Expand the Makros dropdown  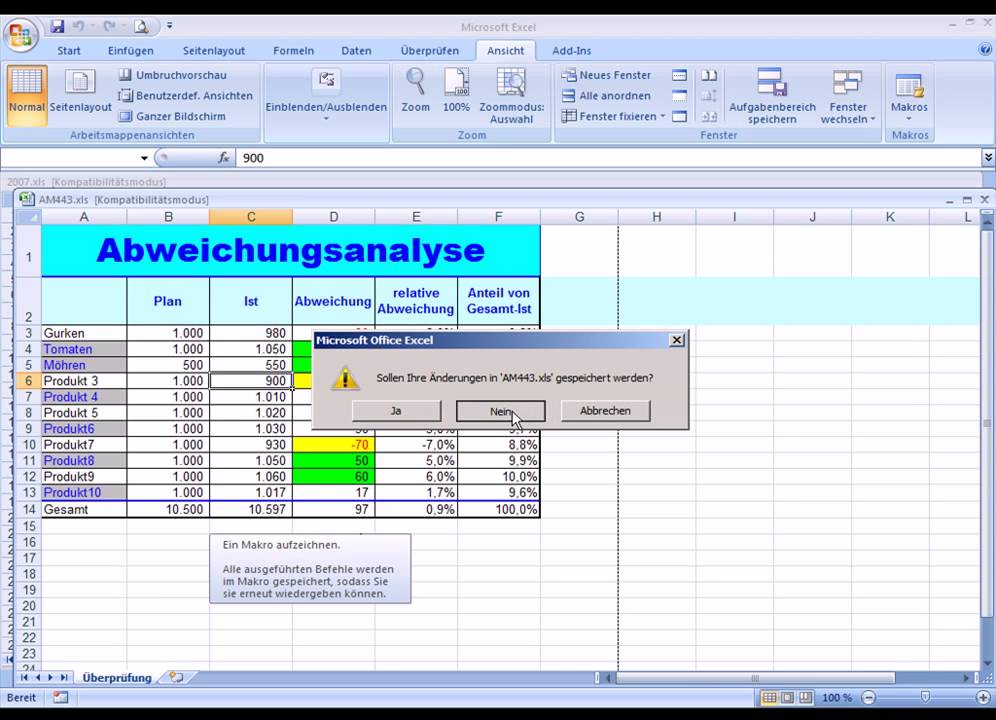point(909,95)
